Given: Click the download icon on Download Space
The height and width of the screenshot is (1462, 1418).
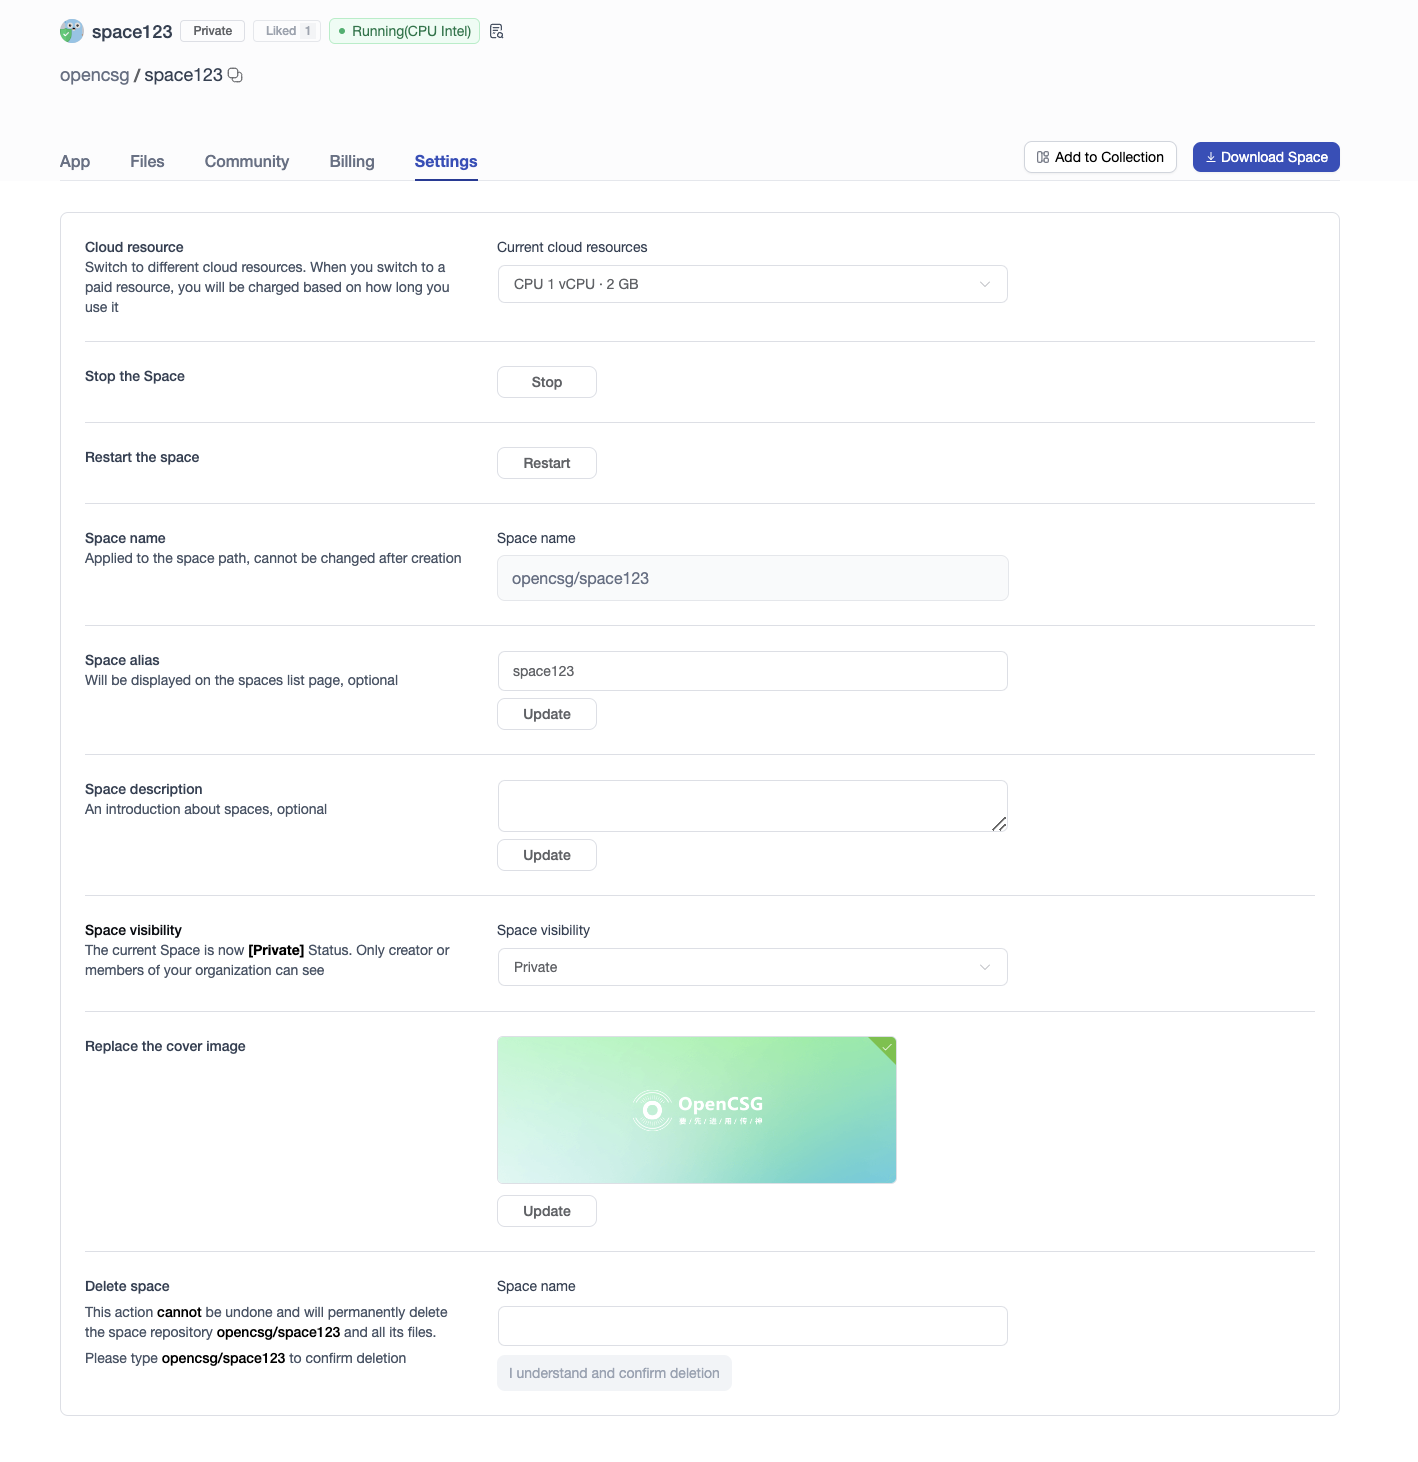Looking at the screenshot, I should coord(1211,157).
